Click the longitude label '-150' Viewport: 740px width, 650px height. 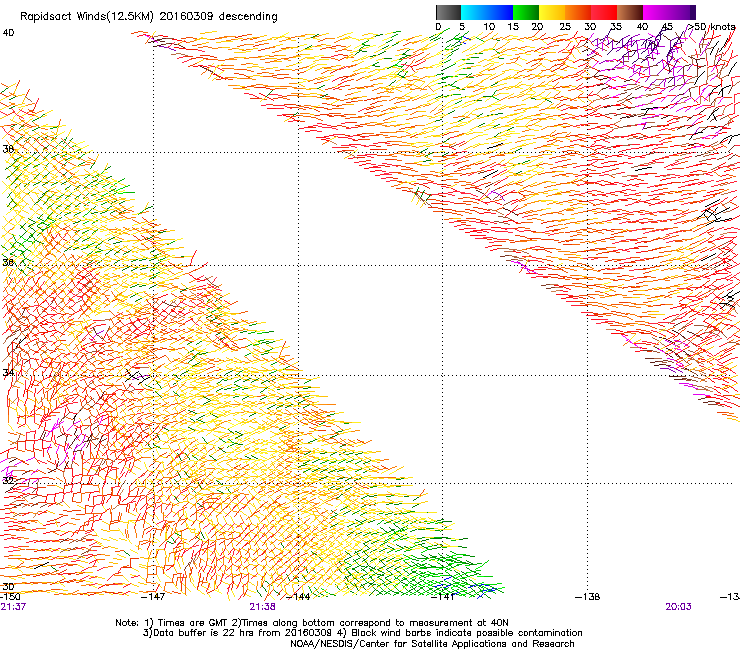[10, 597]
